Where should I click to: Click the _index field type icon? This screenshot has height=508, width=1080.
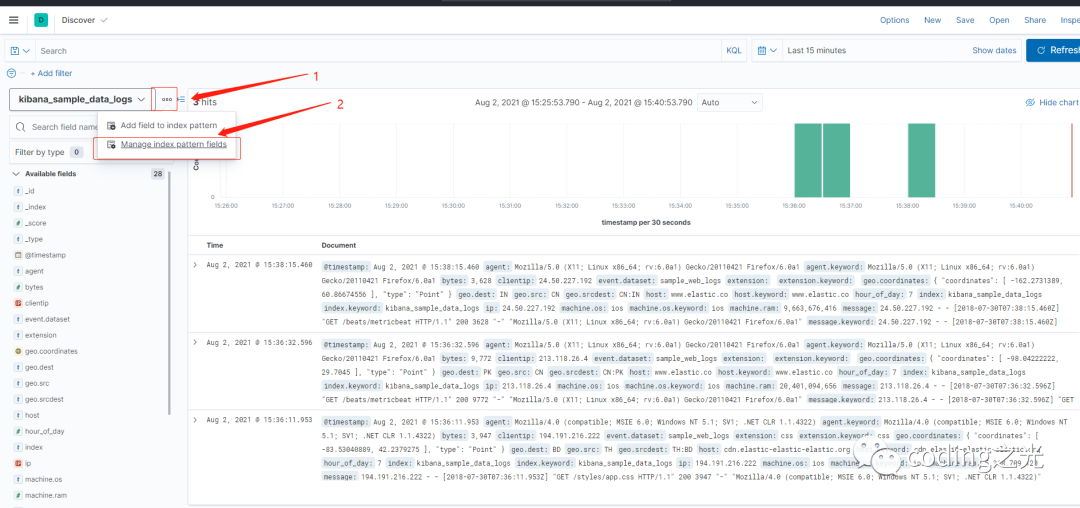point(18,207)
